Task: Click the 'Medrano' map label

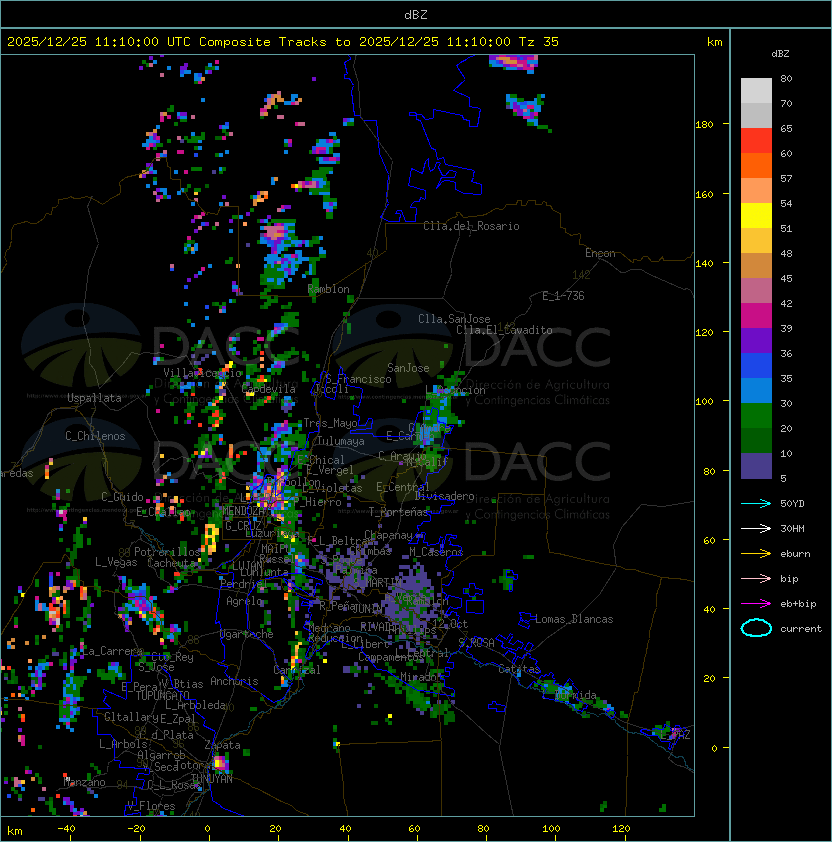Action: tap(329, 628)
